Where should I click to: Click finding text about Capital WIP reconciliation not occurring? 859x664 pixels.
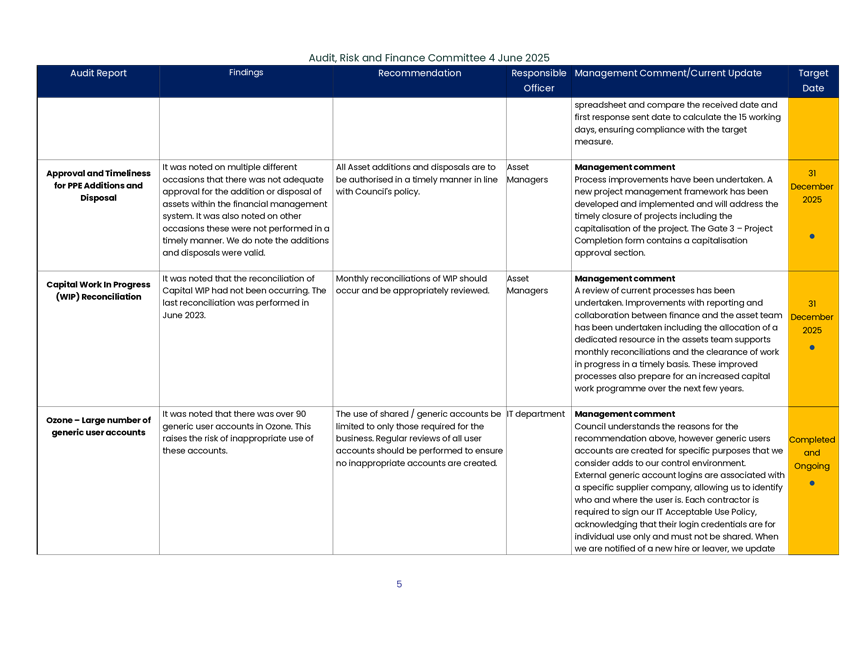(x=244, y=297)
